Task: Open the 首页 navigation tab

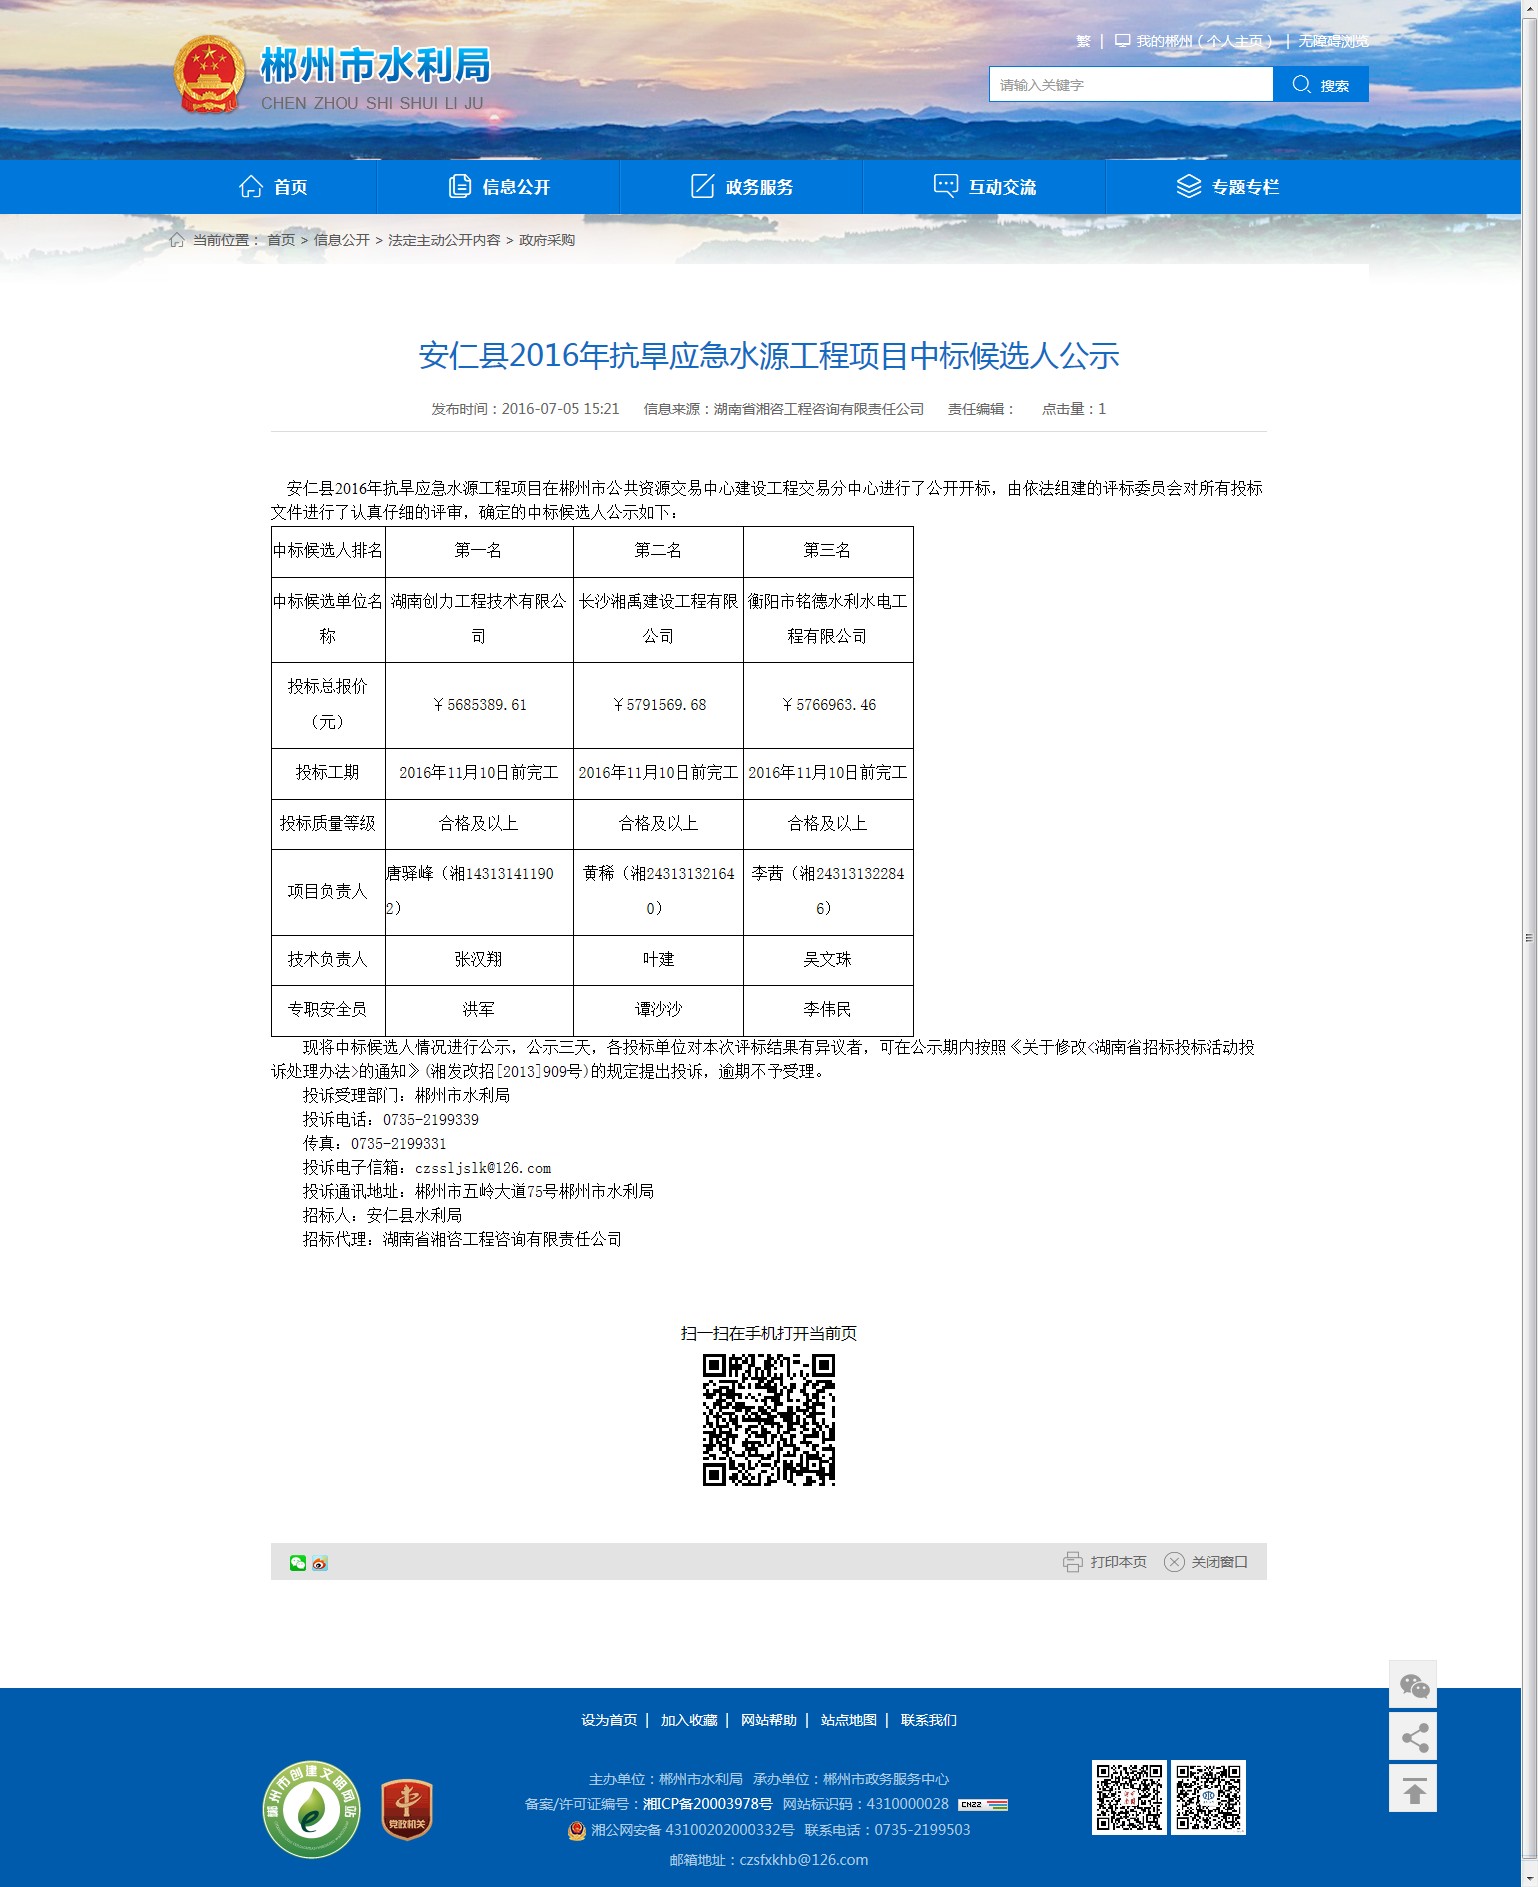Action: [x=273, y=186]
